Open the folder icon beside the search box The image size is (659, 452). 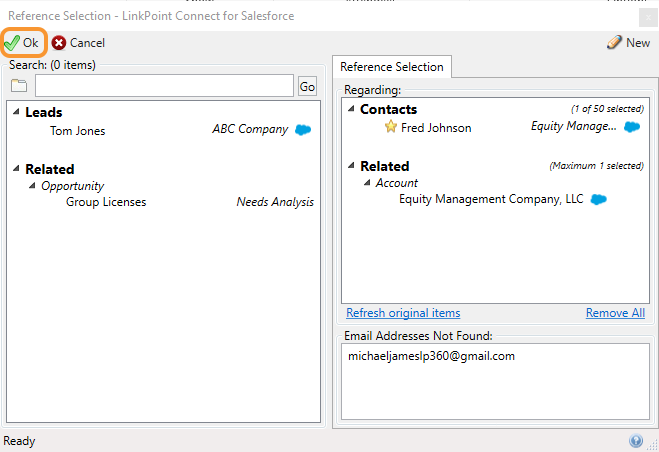click(19, 86)
